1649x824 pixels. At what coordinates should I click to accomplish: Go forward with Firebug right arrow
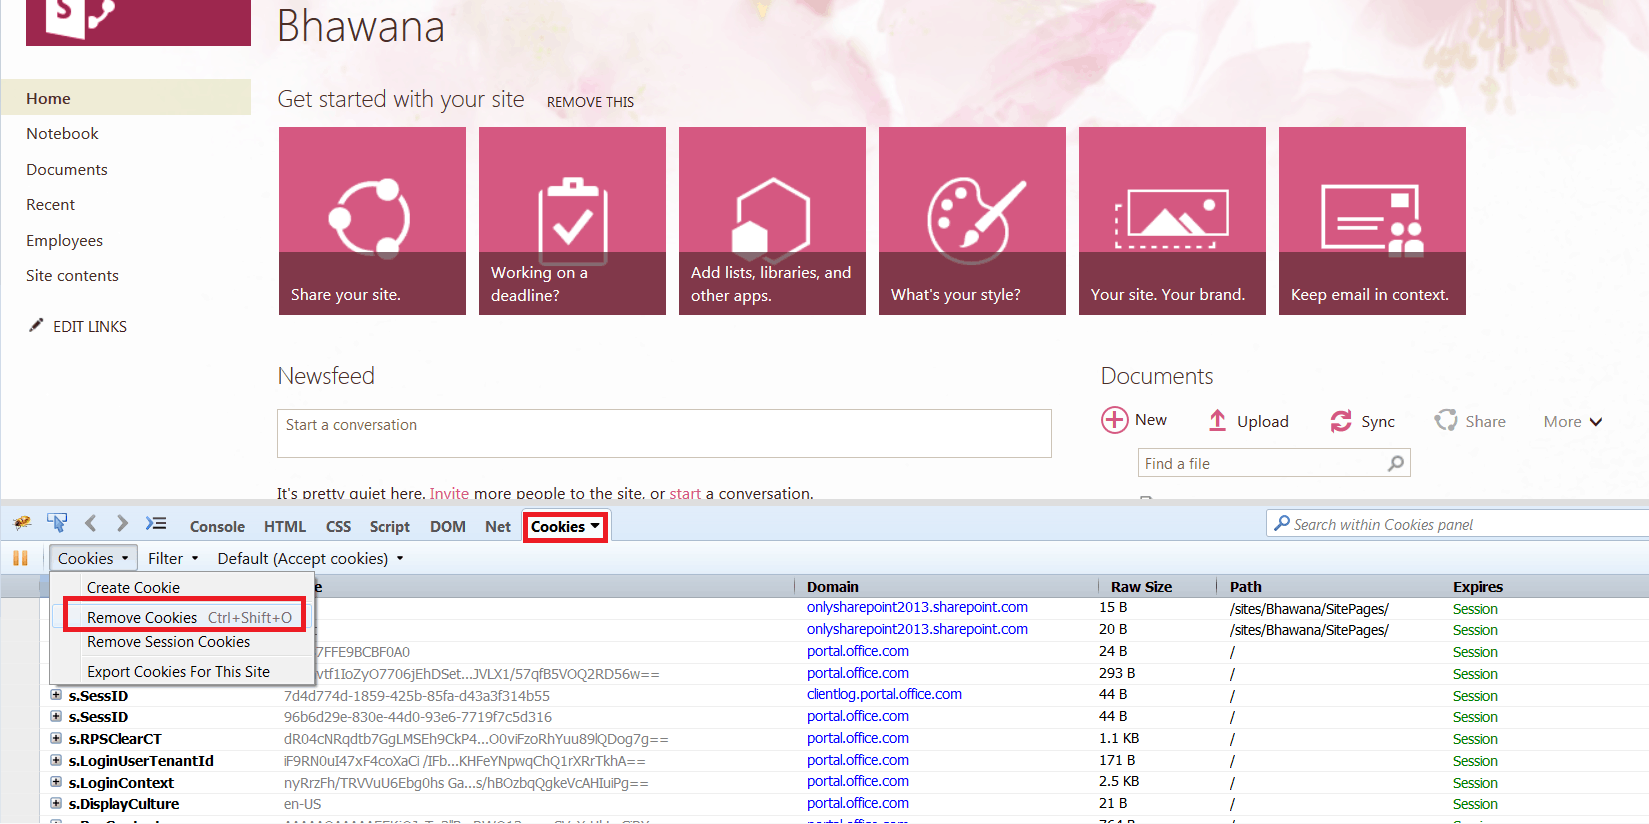(x=122, y=523)
